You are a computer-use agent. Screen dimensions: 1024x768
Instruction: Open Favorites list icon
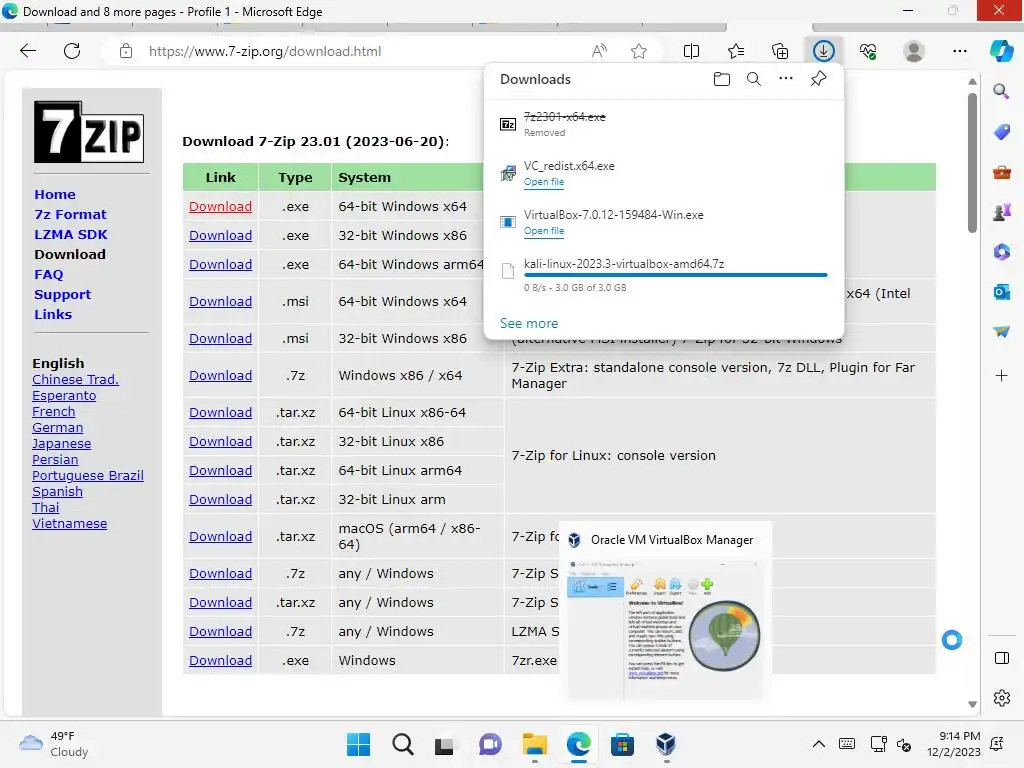coord(736,51)
